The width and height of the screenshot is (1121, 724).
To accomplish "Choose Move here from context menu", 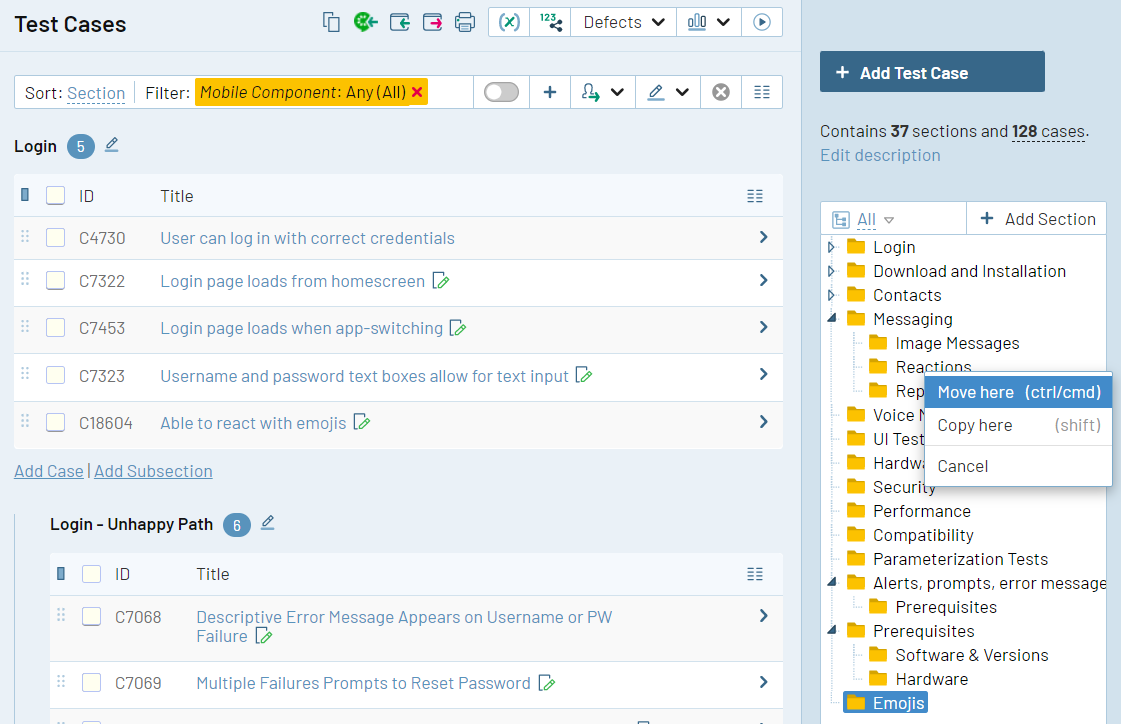I will click(1018, 392).
